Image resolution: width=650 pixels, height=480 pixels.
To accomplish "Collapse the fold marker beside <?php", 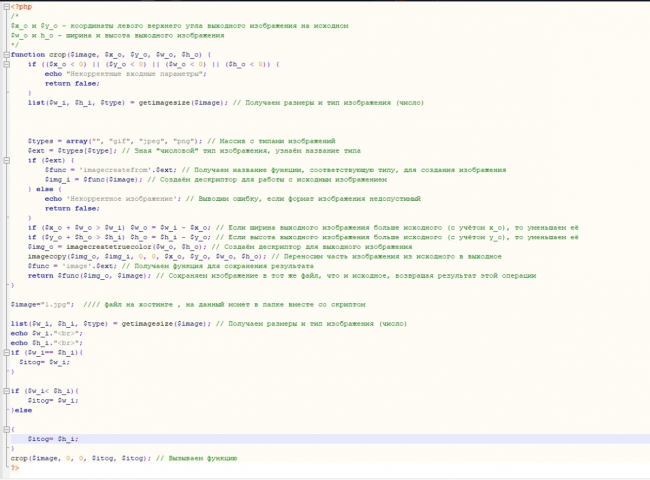I will pos(6,7).
